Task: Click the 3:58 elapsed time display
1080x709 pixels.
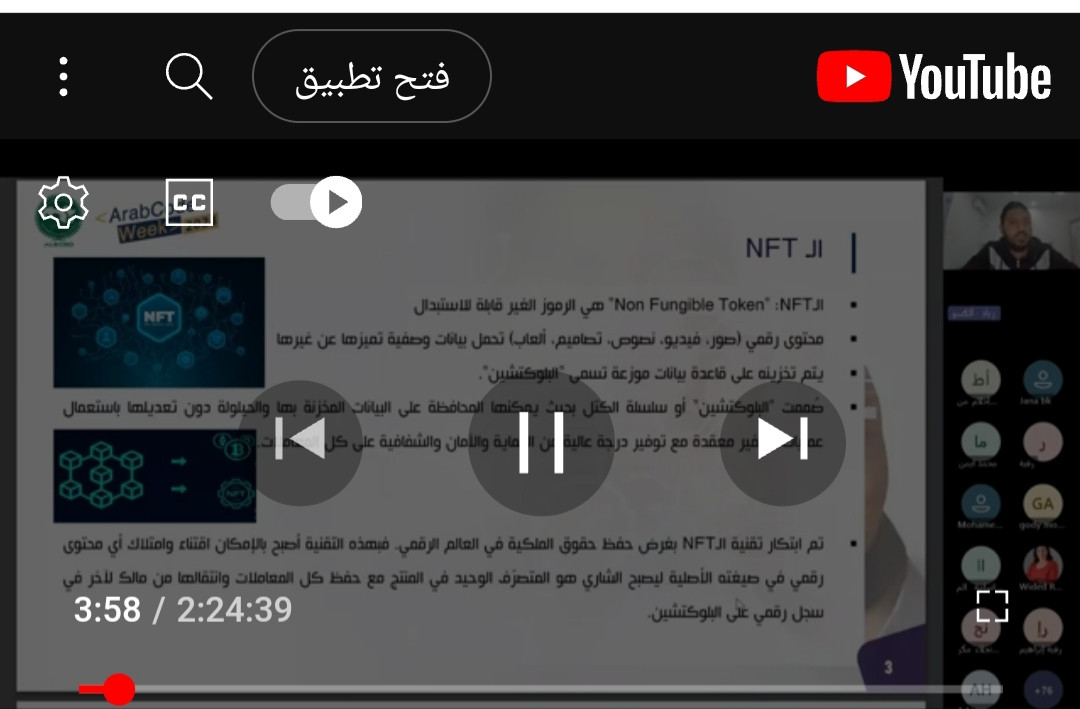Action: pos(107,610)
